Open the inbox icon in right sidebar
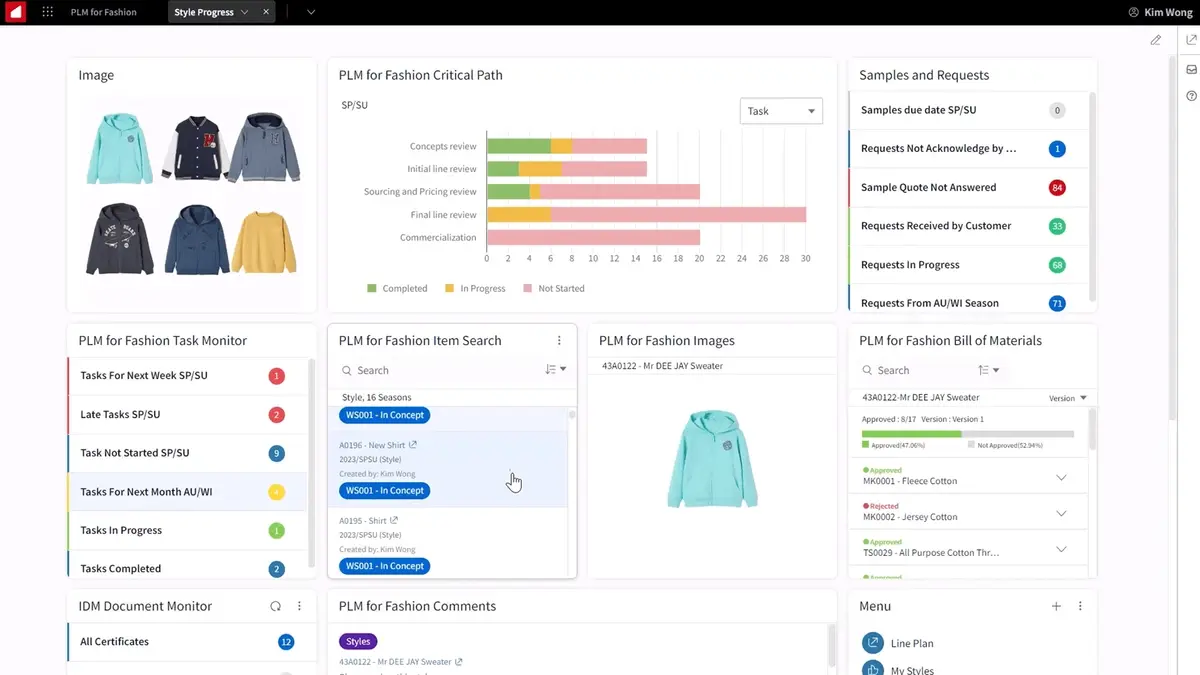This screenshot has height=675, width=1200. (1191, 69)
